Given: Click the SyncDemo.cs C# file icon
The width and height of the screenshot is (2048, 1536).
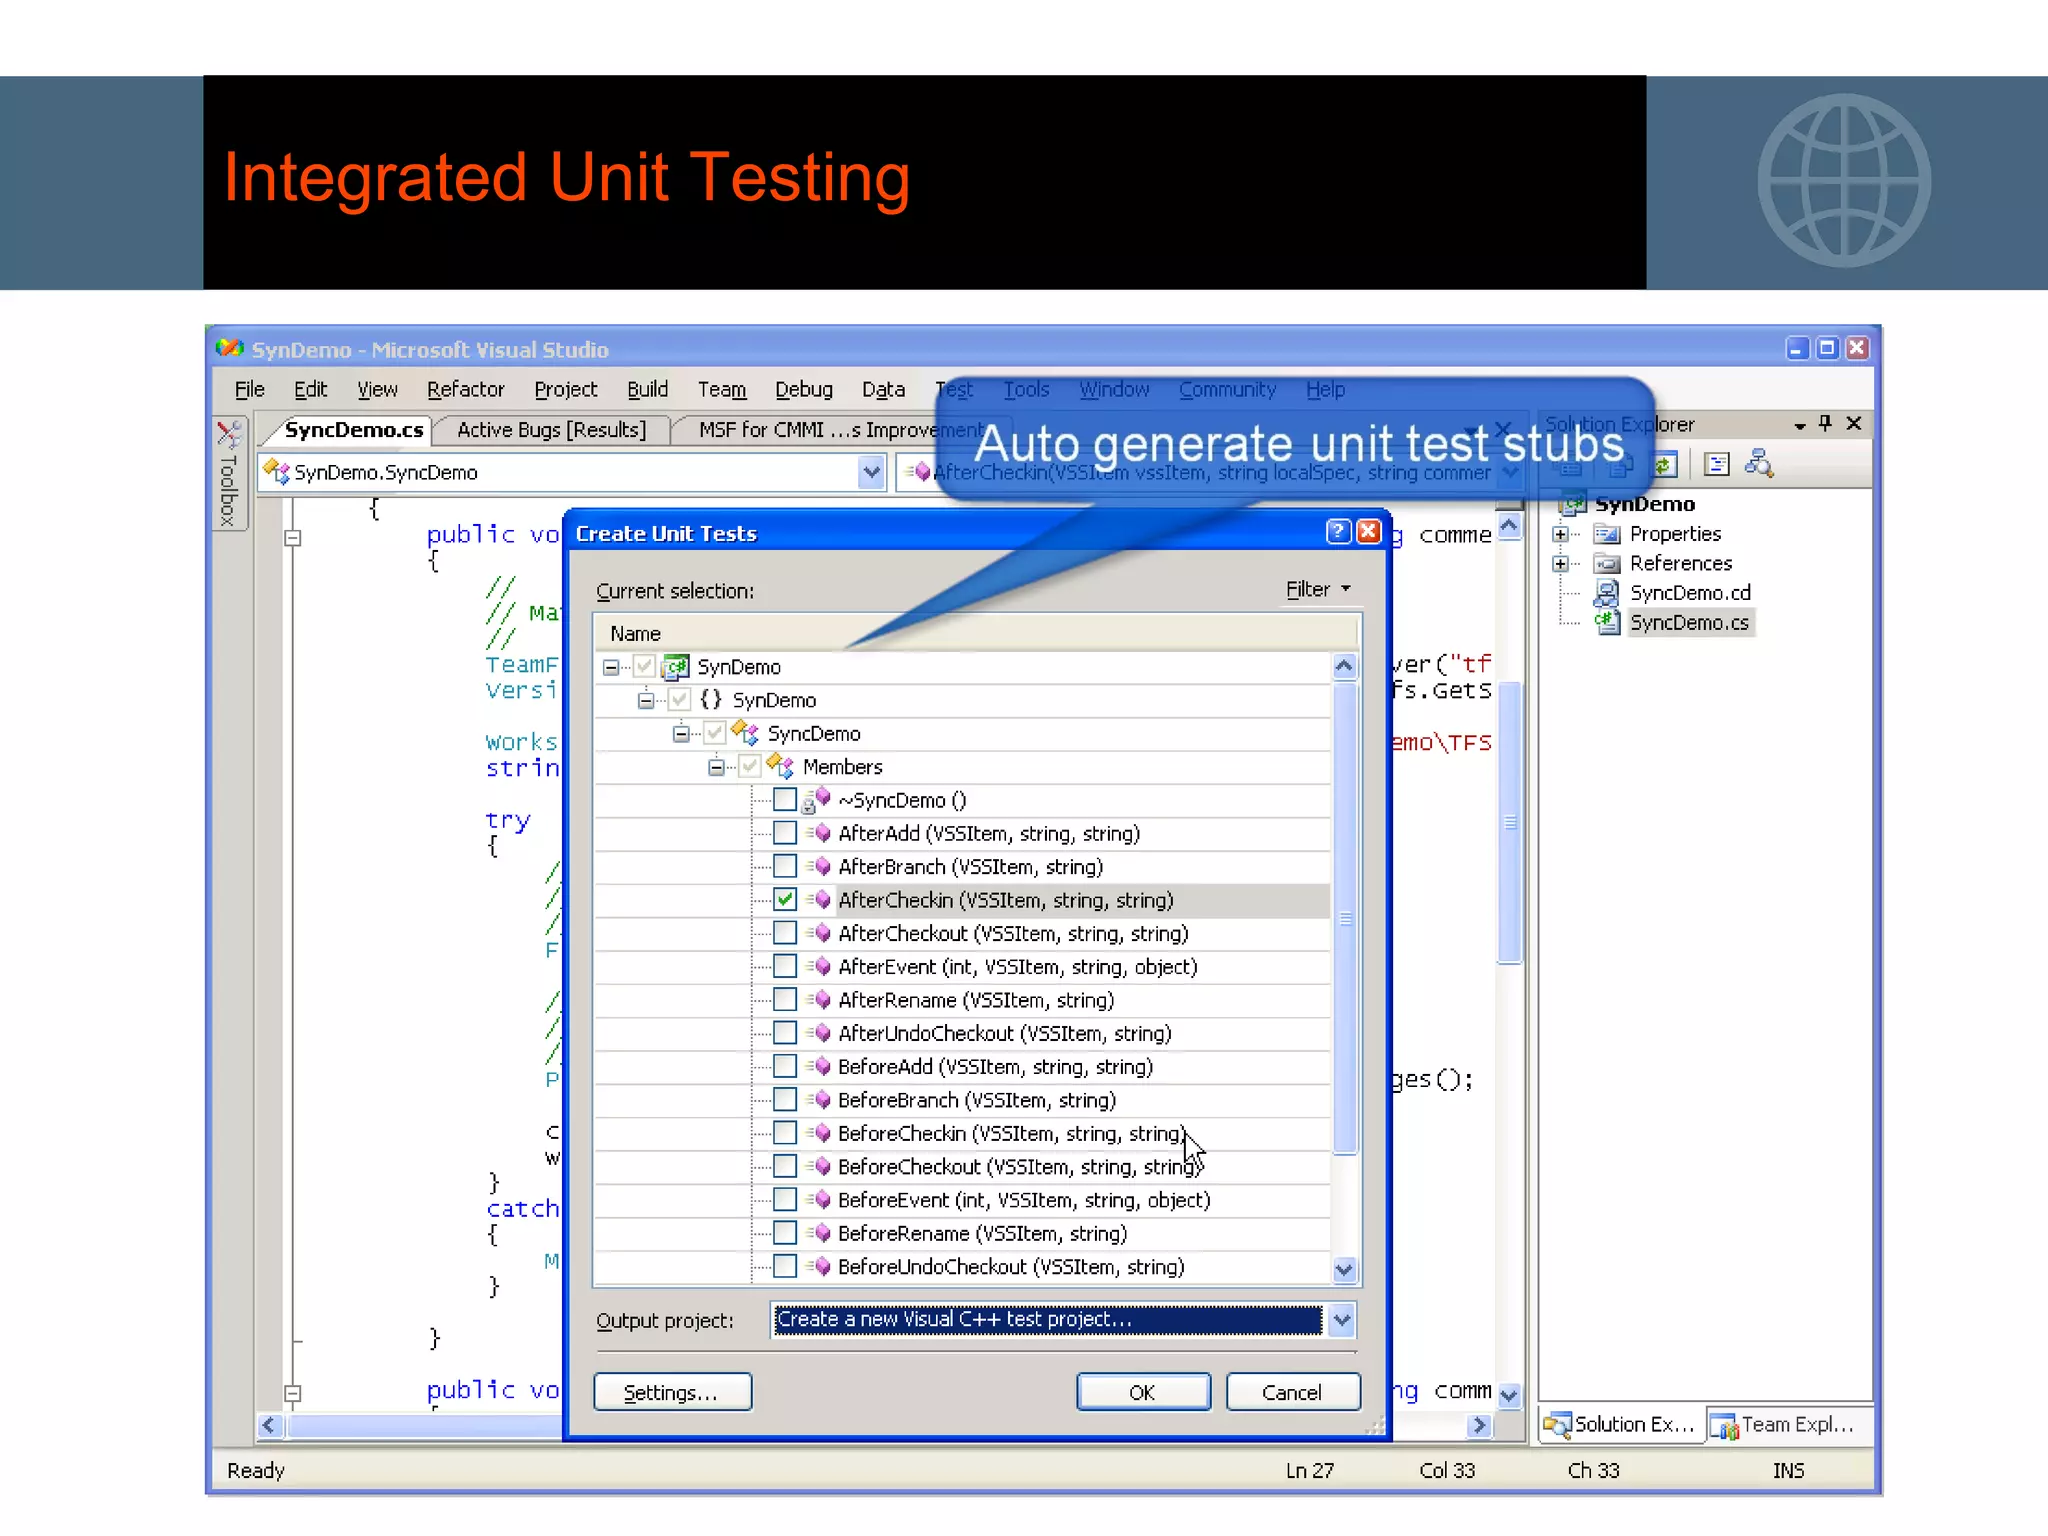Looking at the screenshot, I should click(x=1606, y=622).
